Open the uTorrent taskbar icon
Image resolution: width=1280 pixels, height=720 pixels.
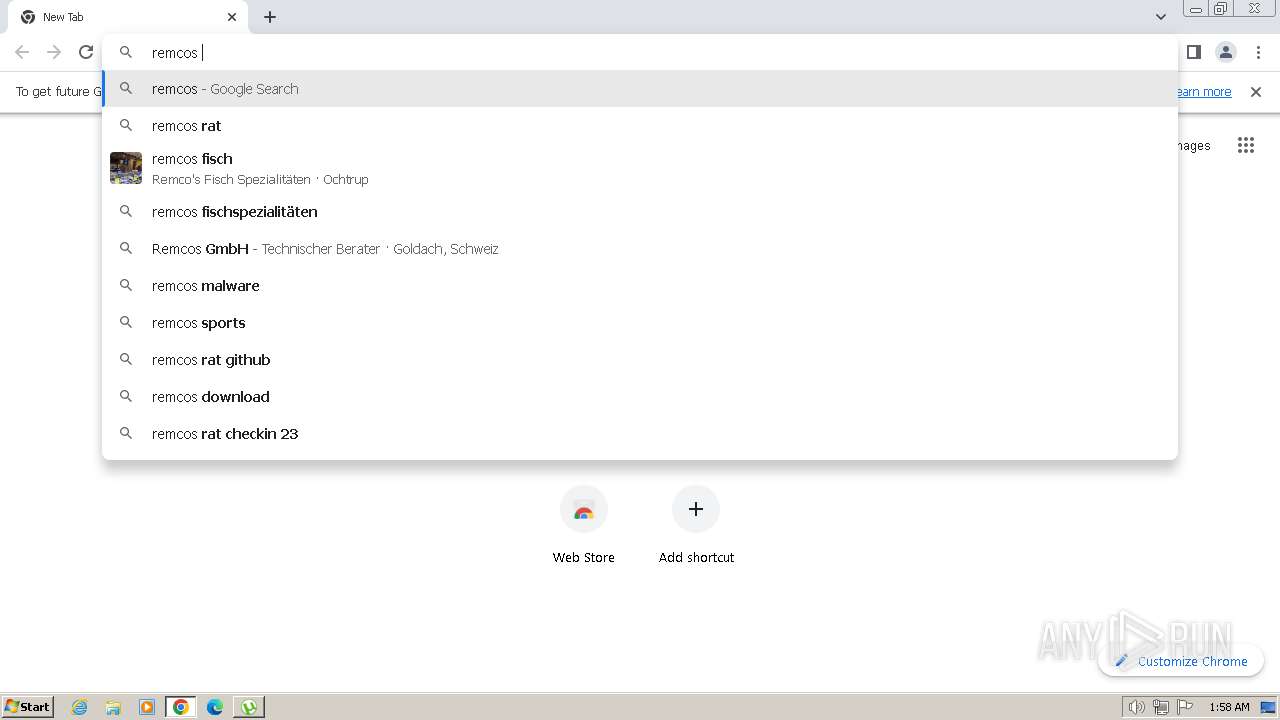click(249, 707)
